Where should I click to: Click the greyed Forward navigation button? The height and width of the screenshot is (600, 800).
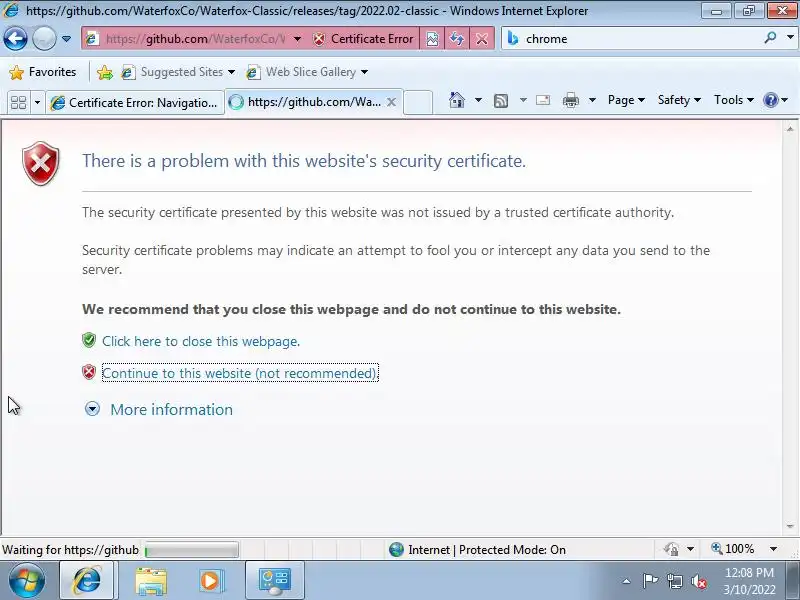(x=44, y=39)
